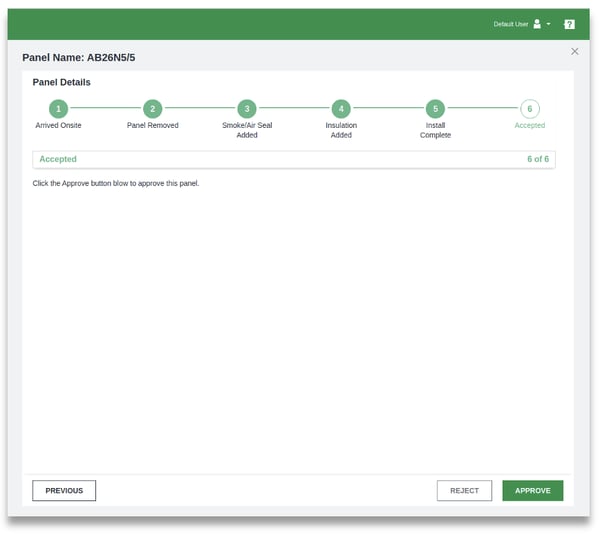600x535 pixels.
Task: Click the Accepted 6 of 6 progress bar
Action: [294, 159]
